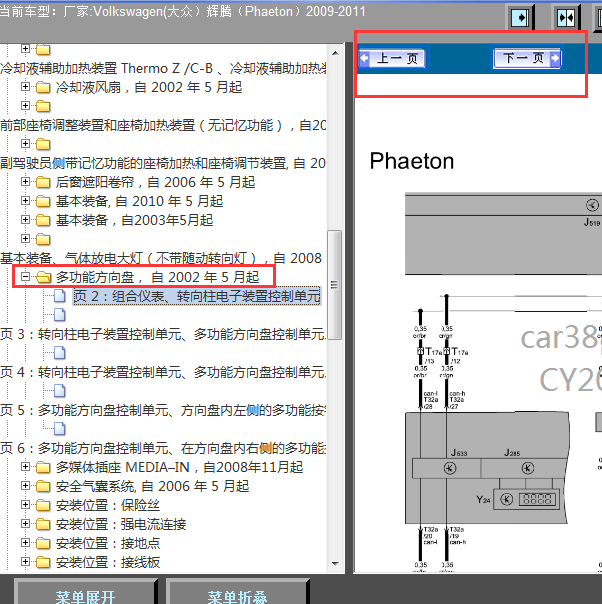Click the 菜单展开 button
The height and width of the screenshot is (604, 602).
pos(86,593)
